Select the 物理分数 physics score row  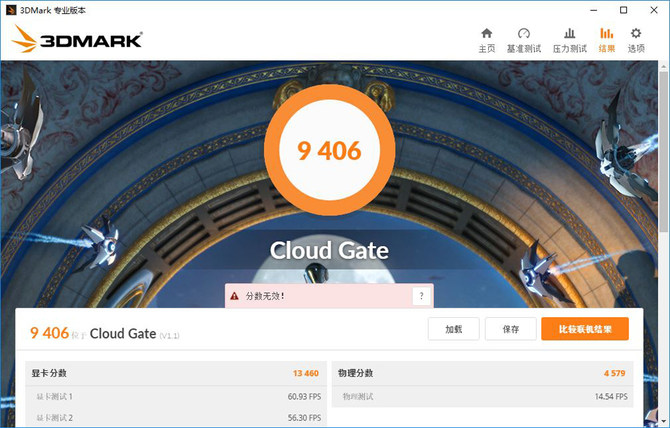pos(482,373)
